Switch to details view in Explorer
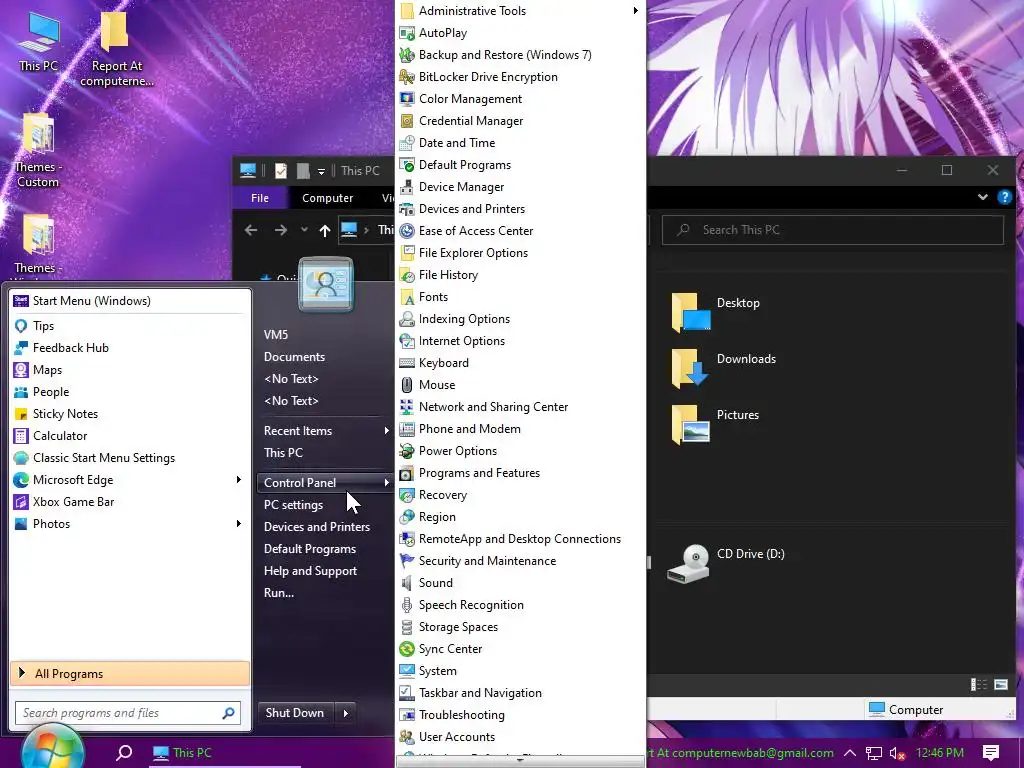The image size is (1024, 768). (978, 684)
